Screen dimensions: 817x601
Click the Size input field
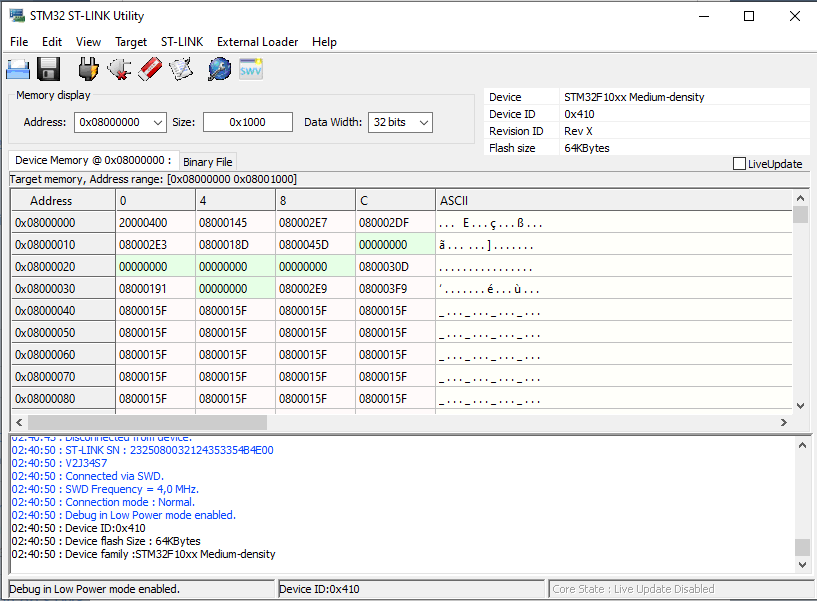247,122
